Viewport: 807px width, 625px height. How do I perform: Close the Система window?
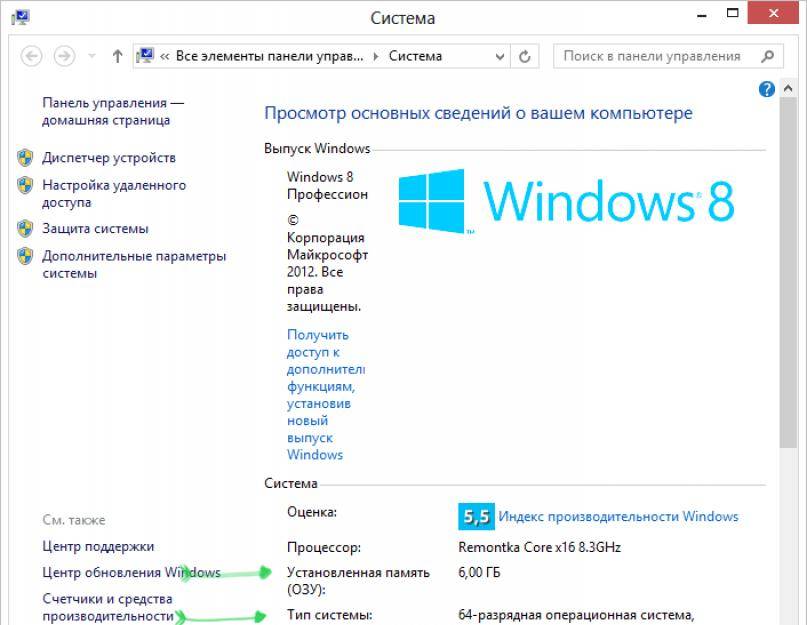click(x=773, y=13)
